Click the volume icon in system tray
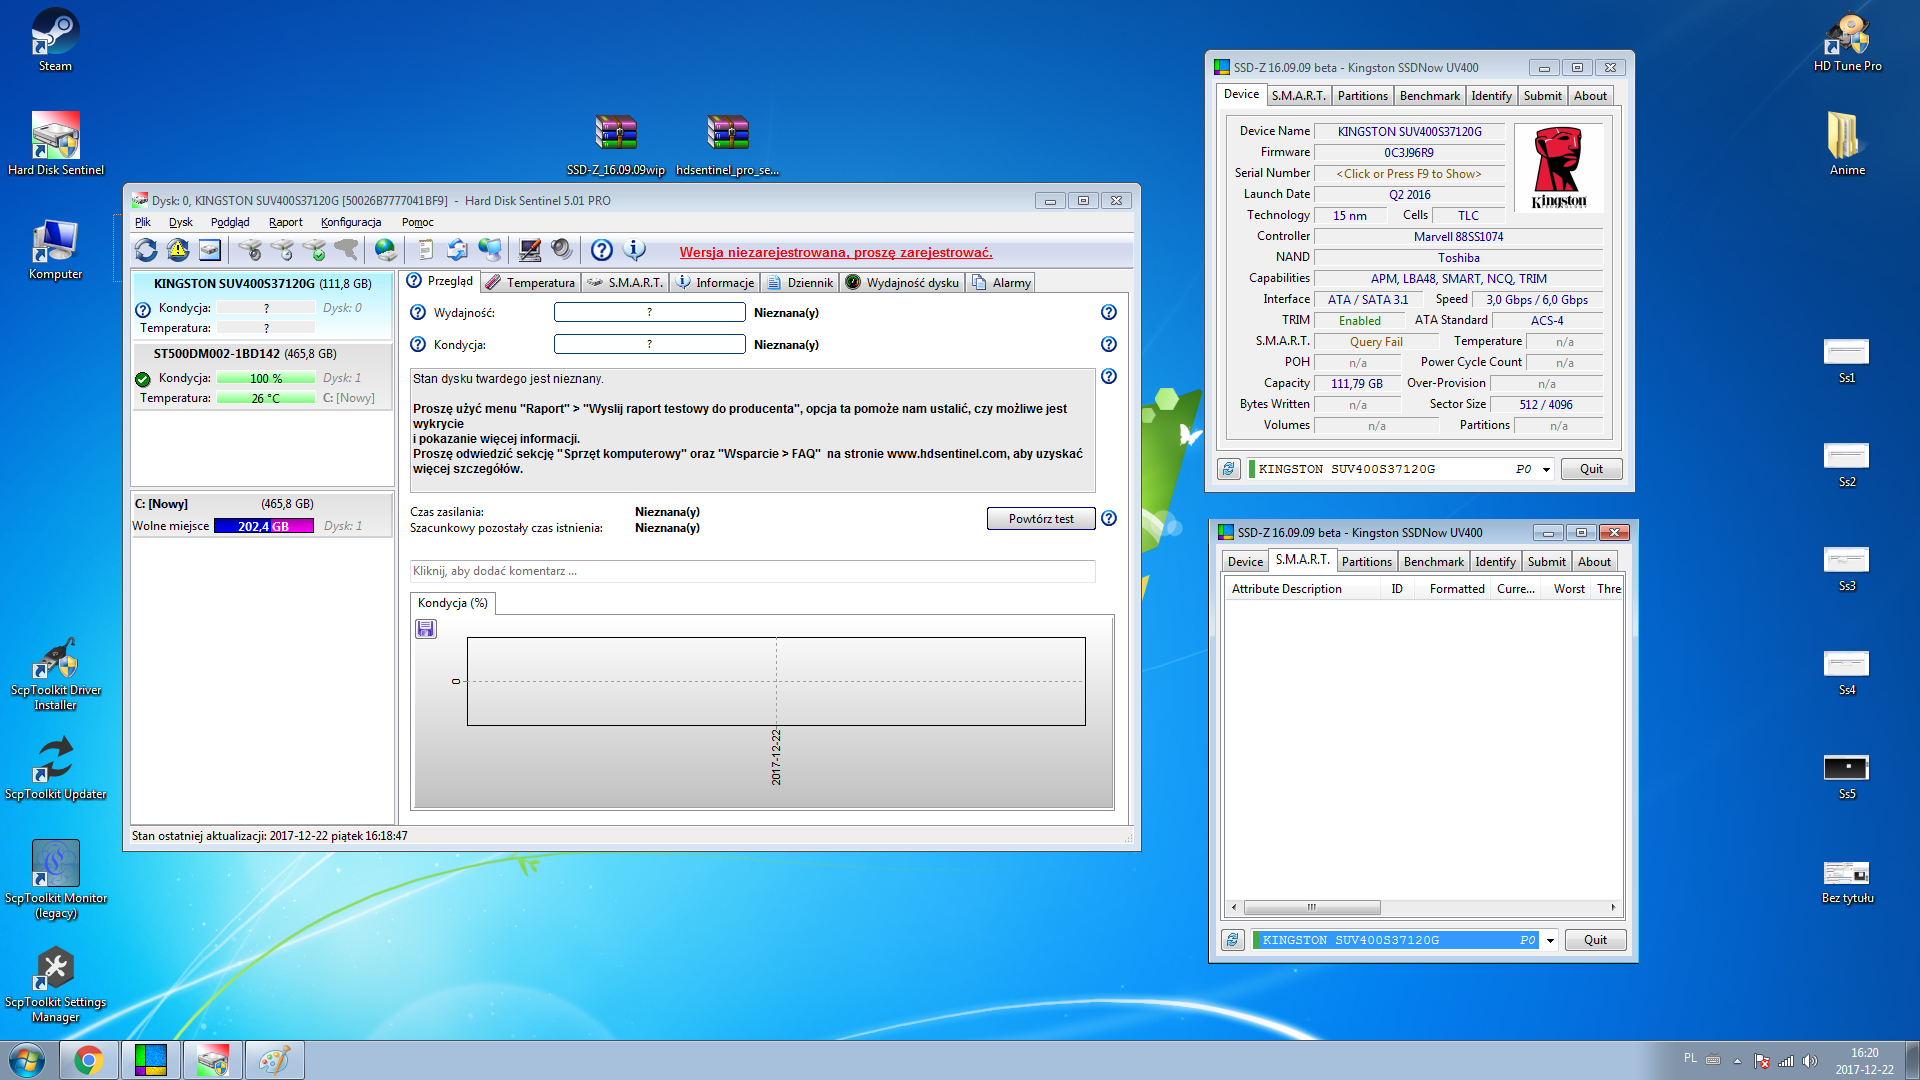 (x=1809, y=1061)
